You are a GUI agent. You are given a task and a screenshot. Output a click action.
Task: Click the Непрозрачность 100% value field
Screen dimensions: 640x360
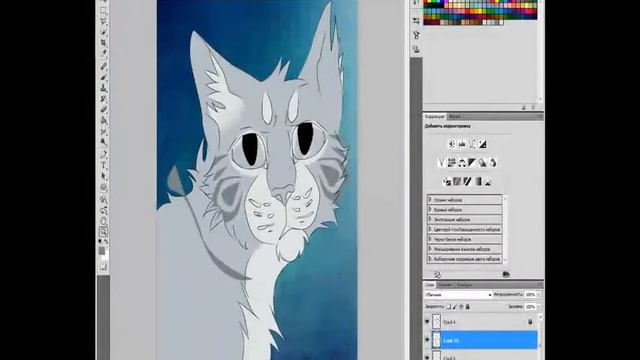(530, 294)
